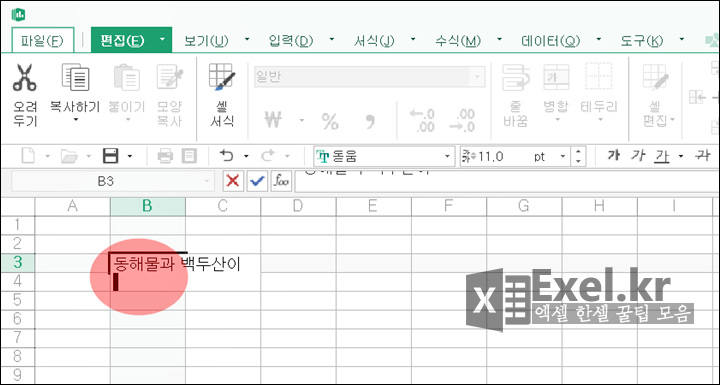Toggle bold (가) text formatting

click(613, 156)
